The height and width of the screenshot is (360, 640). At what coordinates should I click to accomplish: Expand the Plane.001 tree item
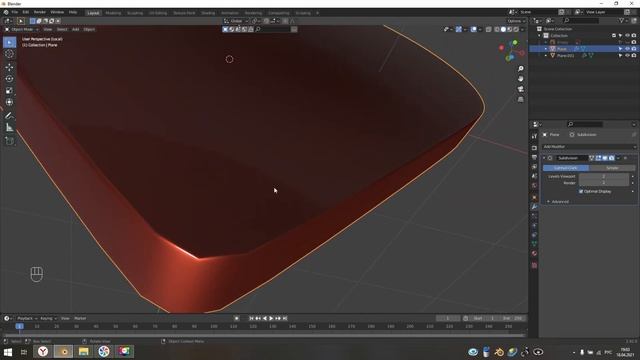click(546, 55)
